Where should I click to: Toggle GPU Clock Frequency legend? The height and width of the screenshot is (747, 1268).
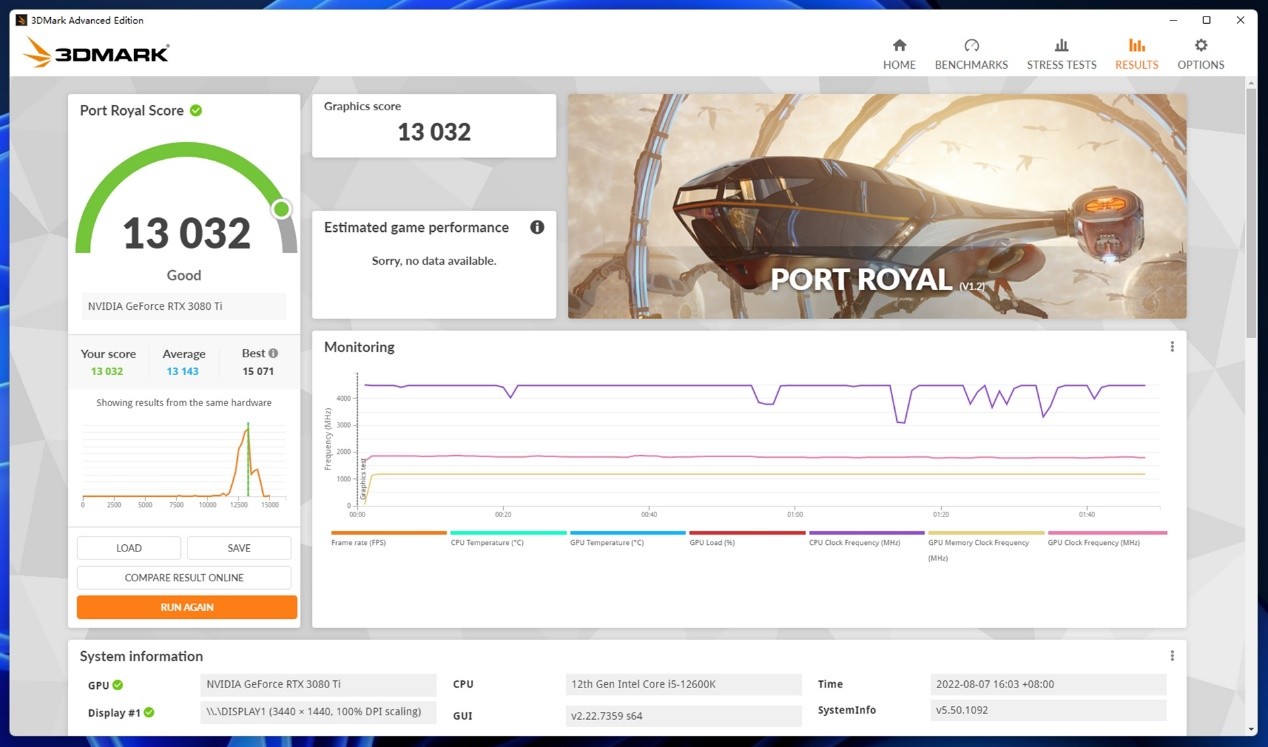coord(1107,538)
